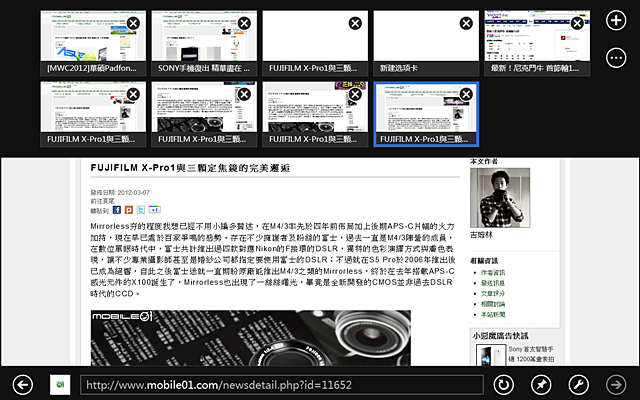640x400 pixels.
Task: Open the tab menu ellipsis button
Action: coord(616,58)
